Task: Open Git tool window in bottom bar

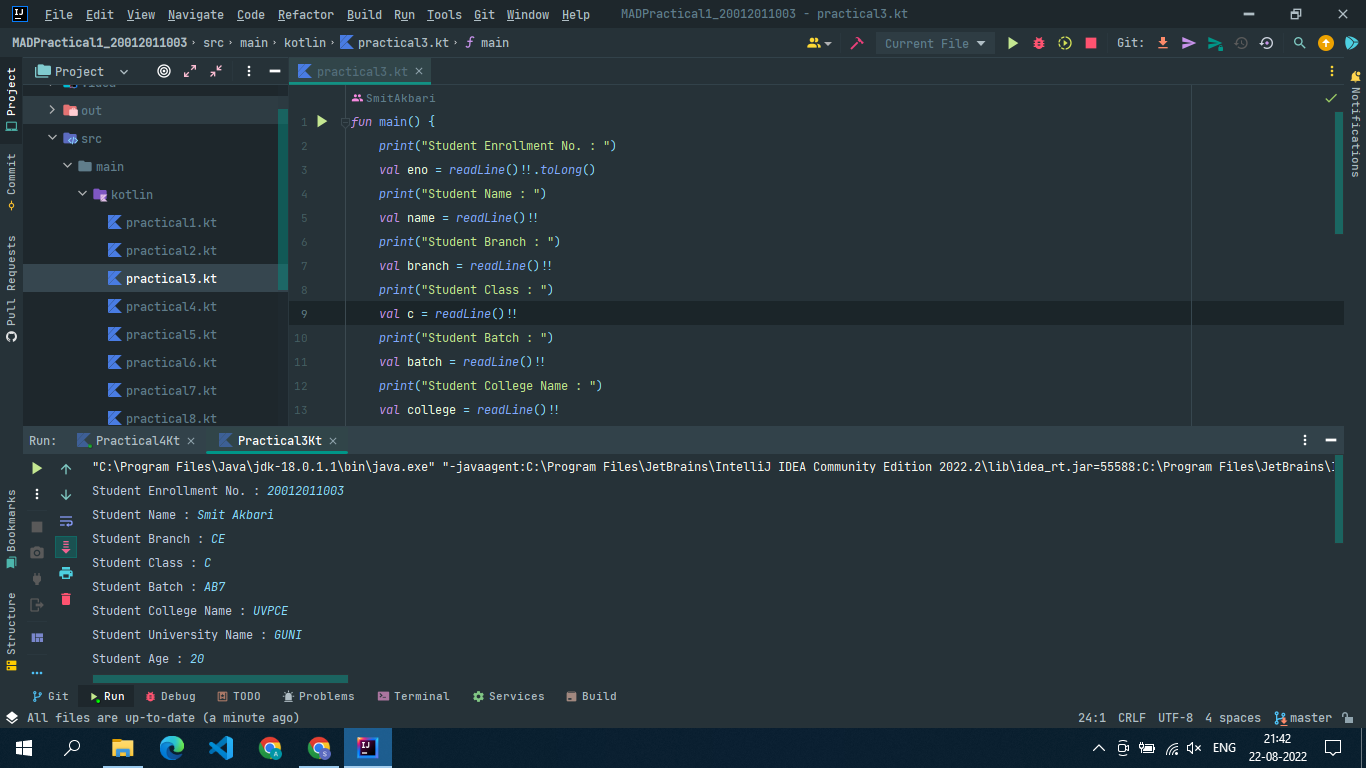Action: 50,696
